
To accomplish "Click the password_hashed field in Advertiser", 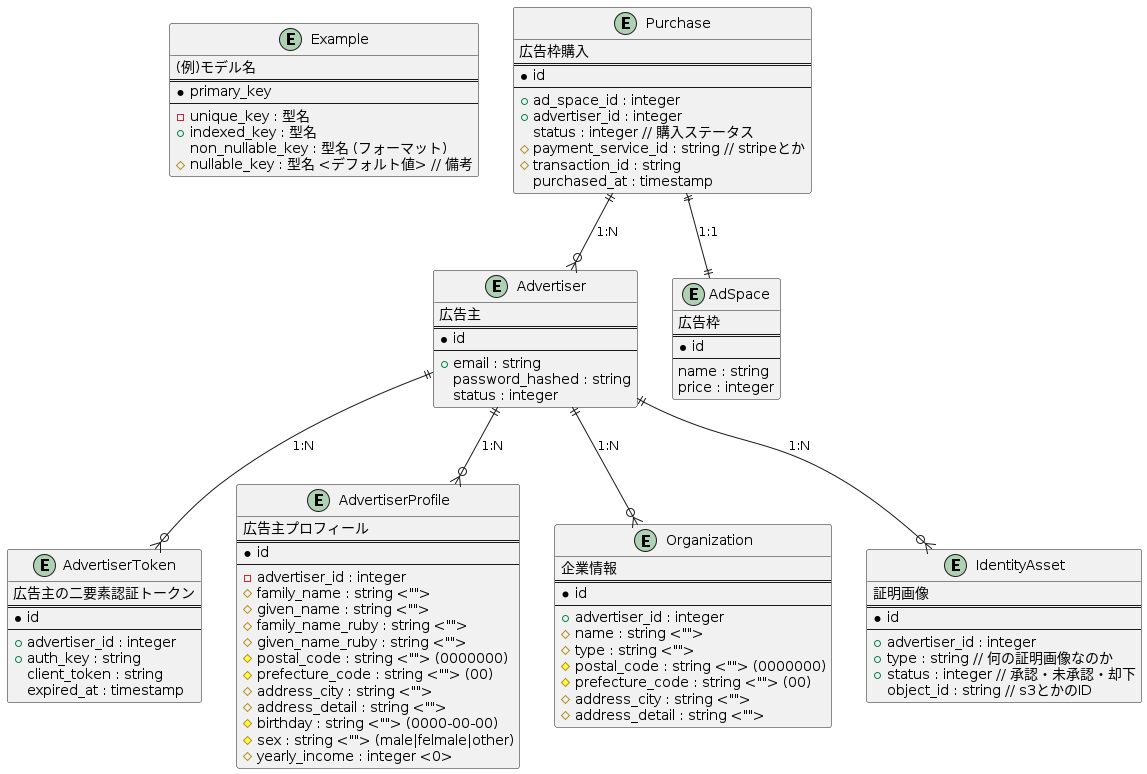I will 541,379.
